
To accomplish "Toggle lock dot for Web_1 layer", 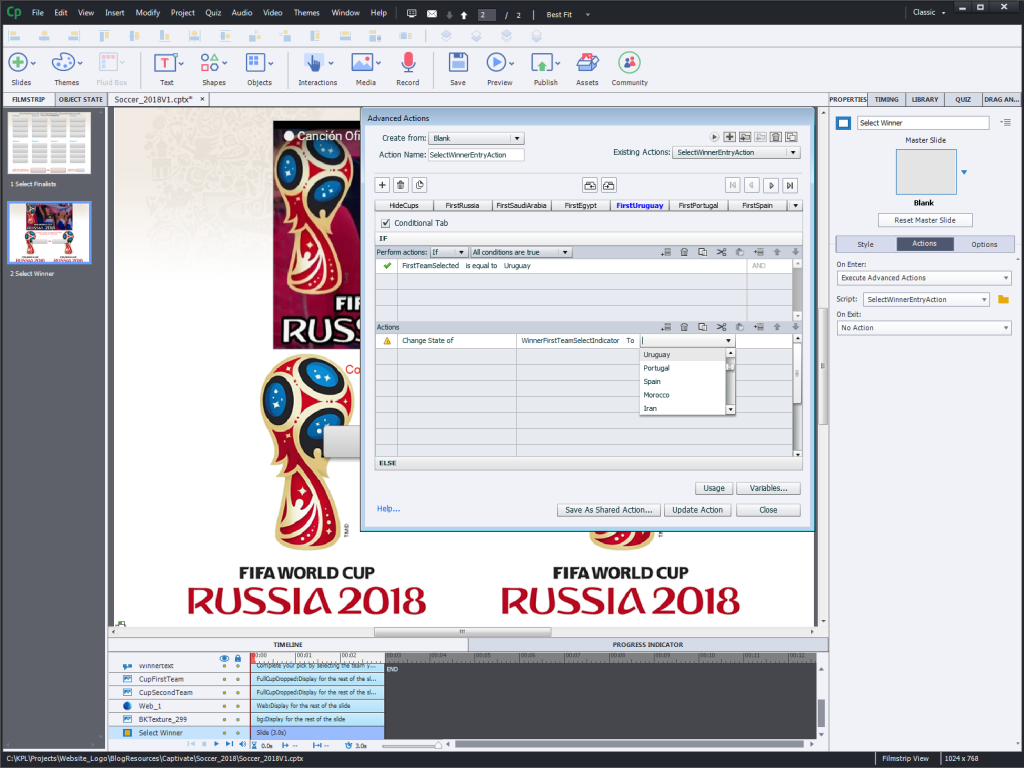I will (x=238, y=706).
